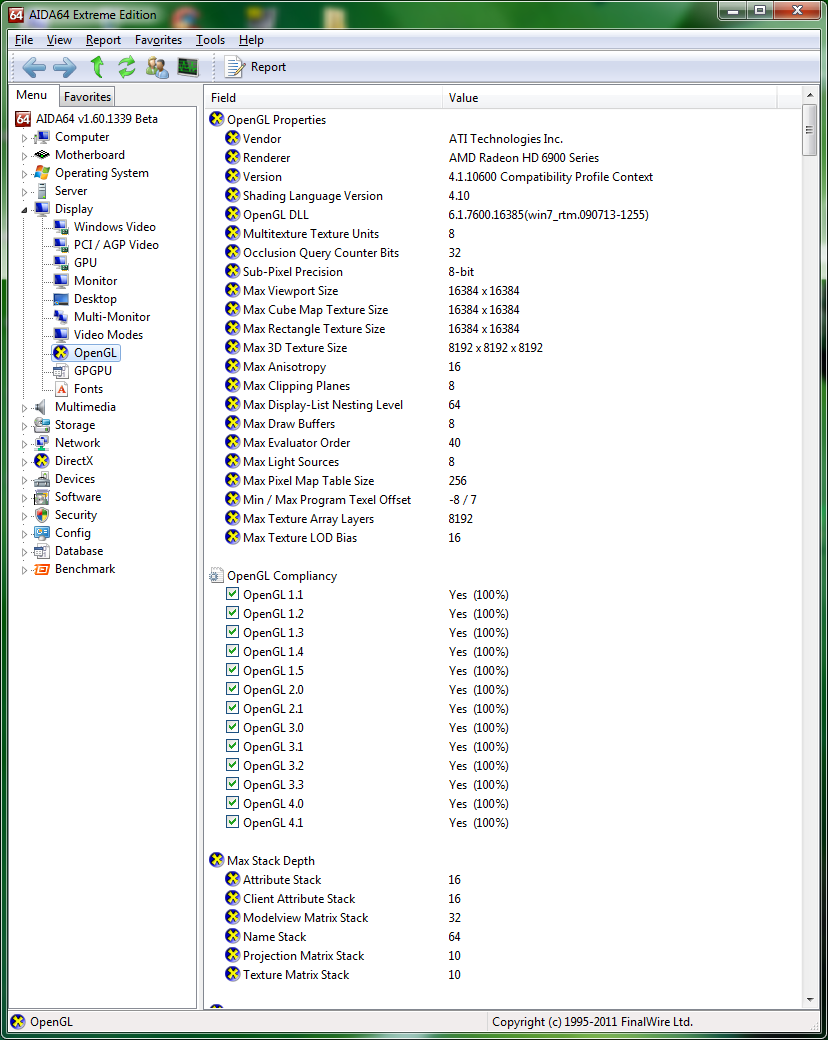Click the OpenGL Properties group icon
The width and height of the screenshot is (828, 1040).
(216, 119)
